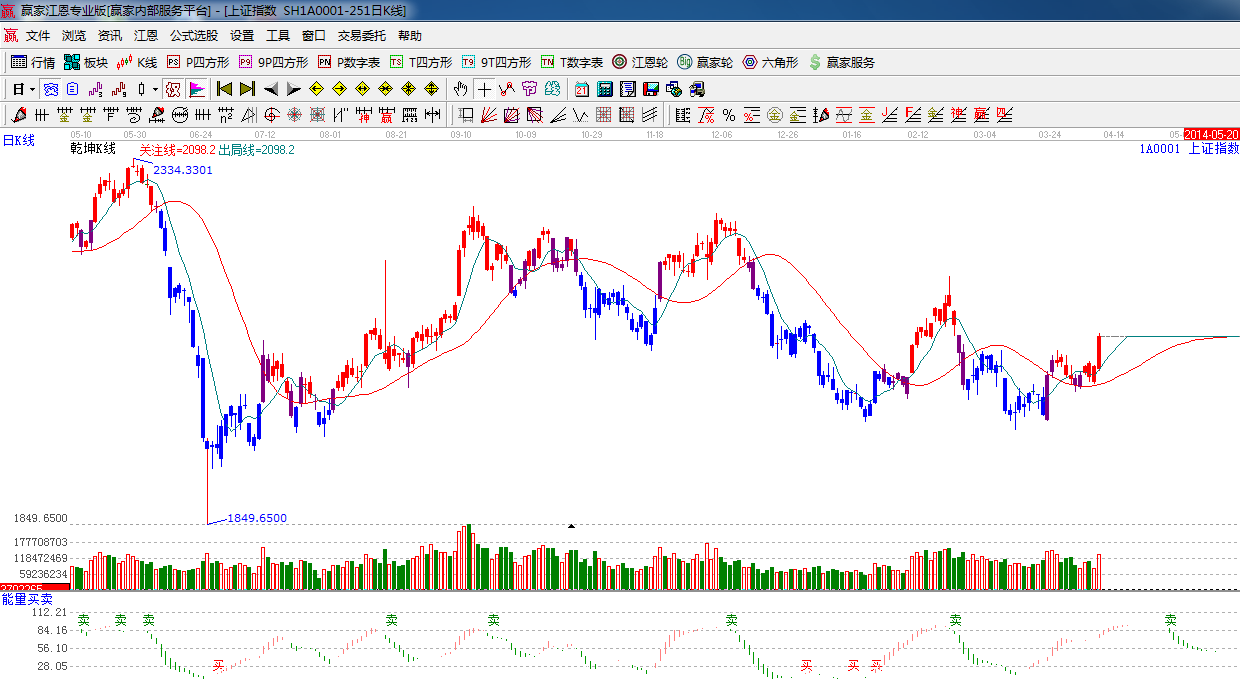Open the 交易委托 menu
Viewport: 1240px width, 682px height.
(361, 35)
